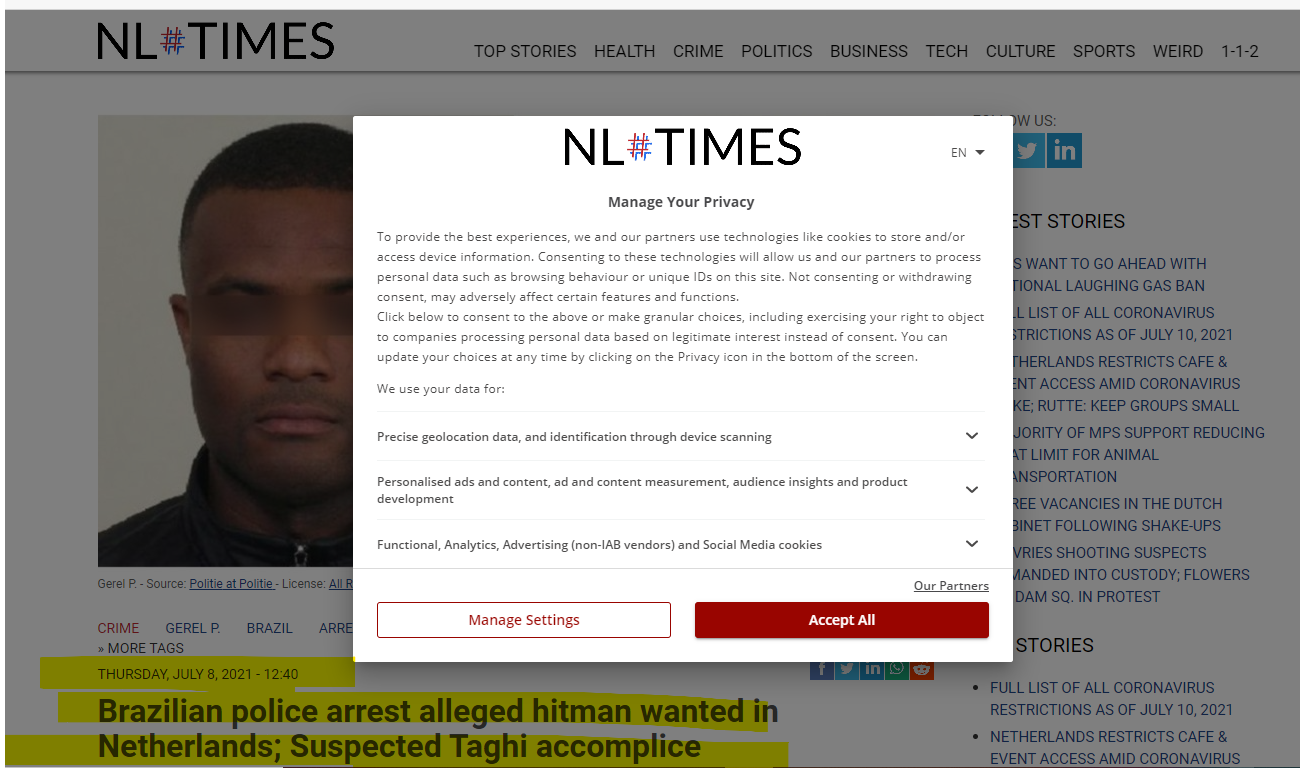Viewport: 1300px width, 775px height.
Task: Open the Our Partners link
Action: point(951,586)
